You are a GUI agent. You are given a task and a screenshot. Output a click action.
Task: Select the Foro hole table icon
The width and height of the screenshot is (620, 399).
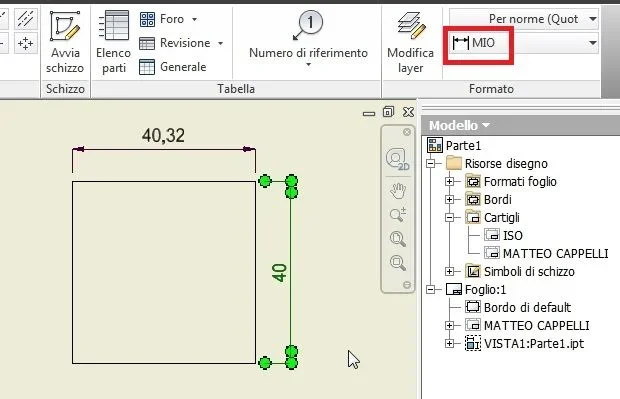pyautogui.click(x=147, y=19)
